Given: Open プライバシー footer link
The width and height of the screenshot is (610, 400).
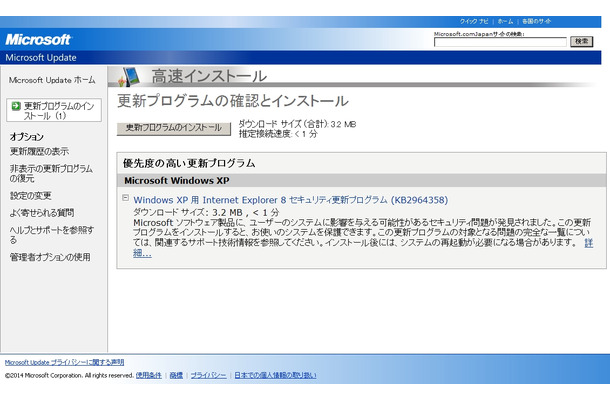Looking at the screenshot, I should 208,375.
